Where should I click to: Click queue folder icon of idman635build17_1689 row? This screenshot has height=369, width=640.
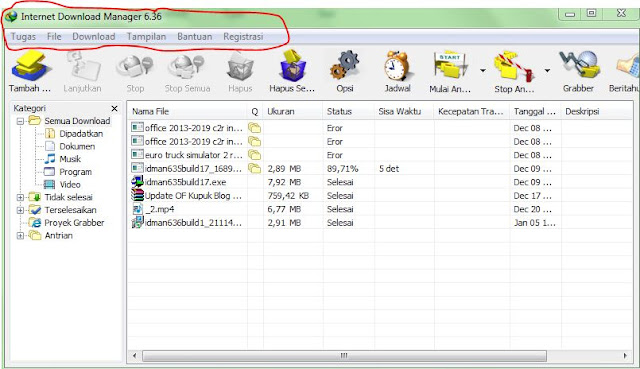pyautogui.click(x=254, y=169)
